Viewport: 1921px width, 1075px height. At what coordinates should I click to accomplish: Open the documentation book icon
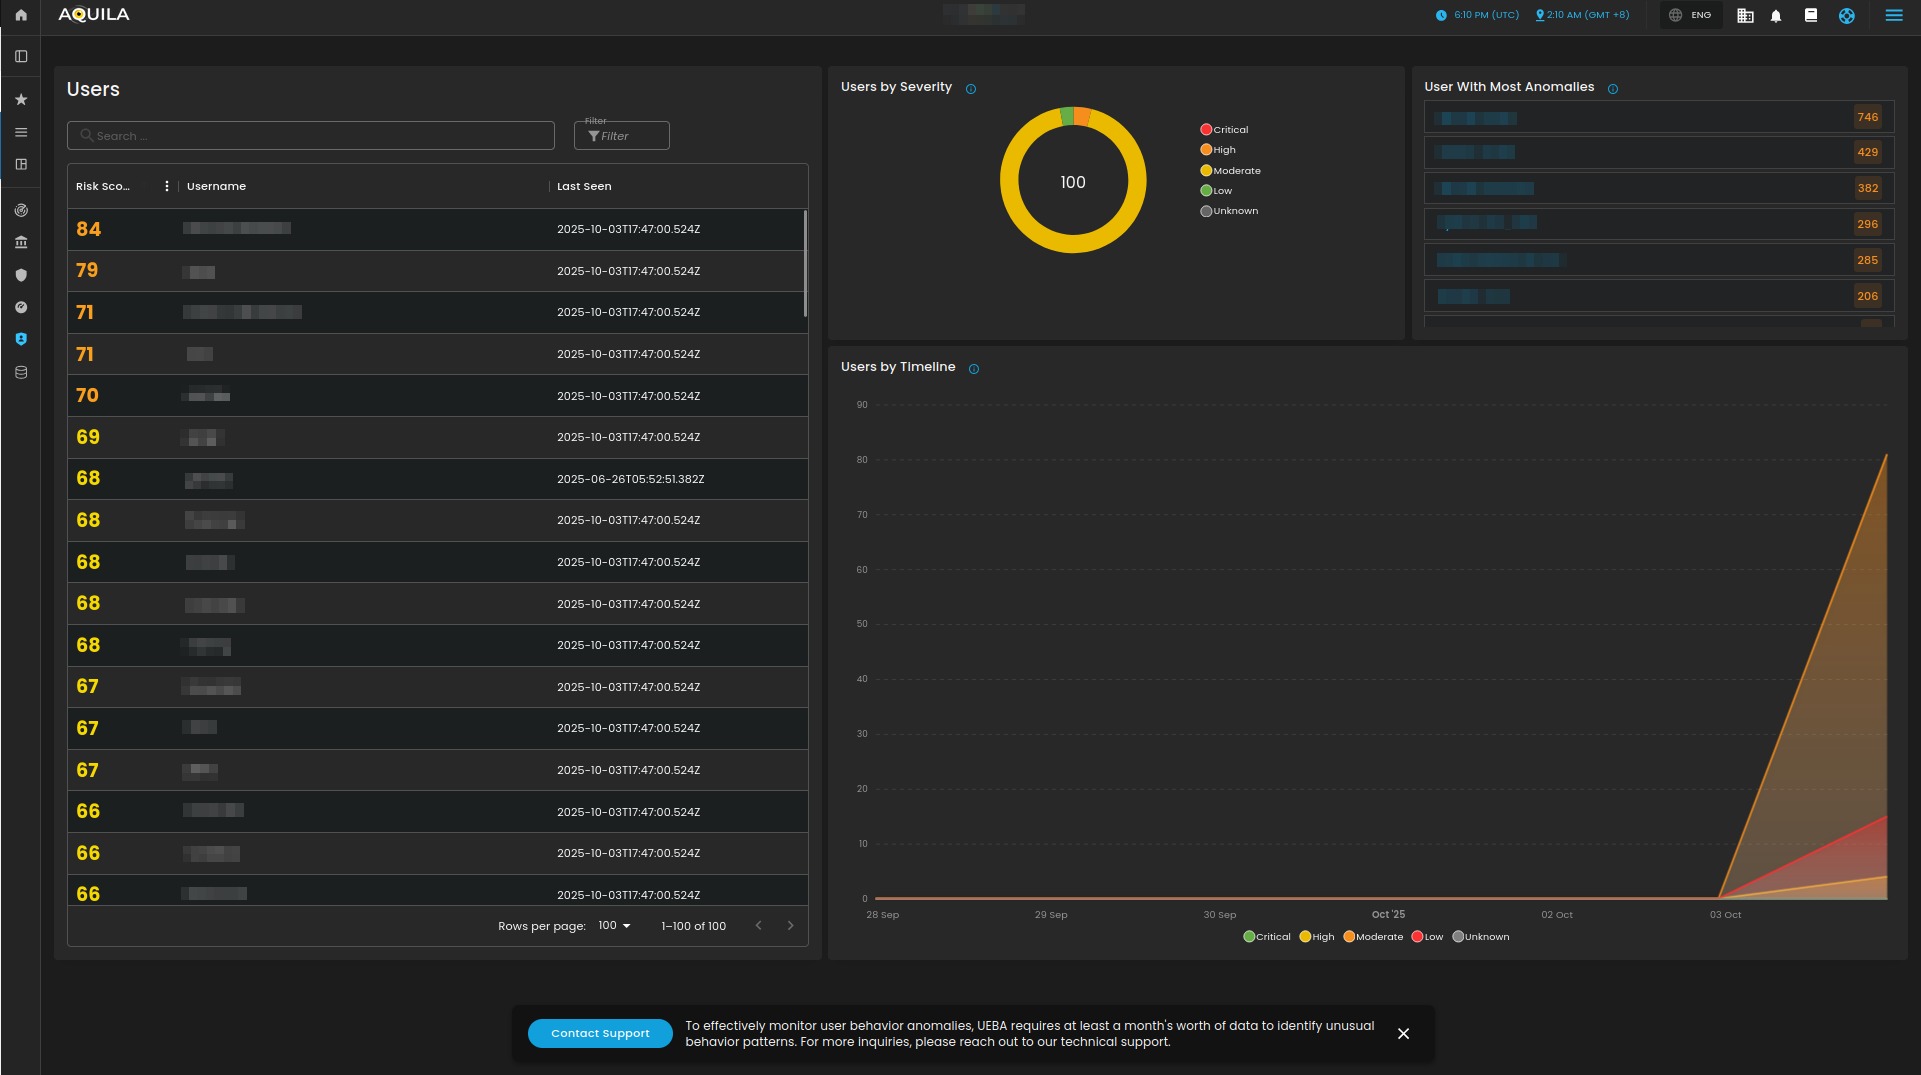pyautogui.click(x=1810, y=15)
